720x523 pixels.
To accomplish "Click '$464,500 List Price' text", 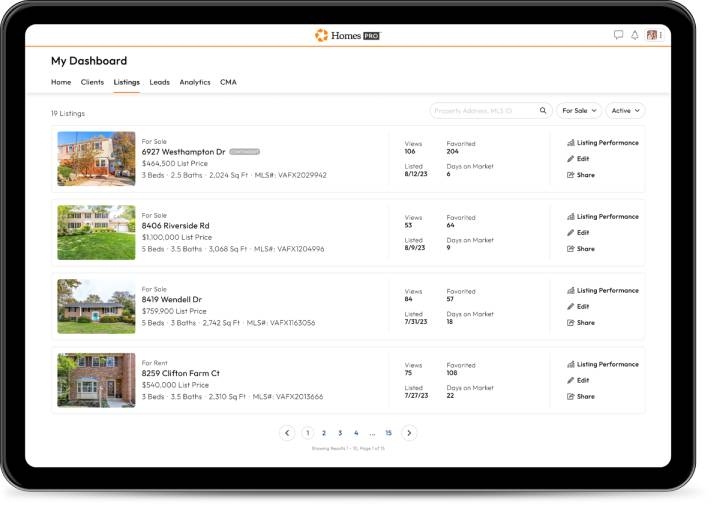I will 174,163.
